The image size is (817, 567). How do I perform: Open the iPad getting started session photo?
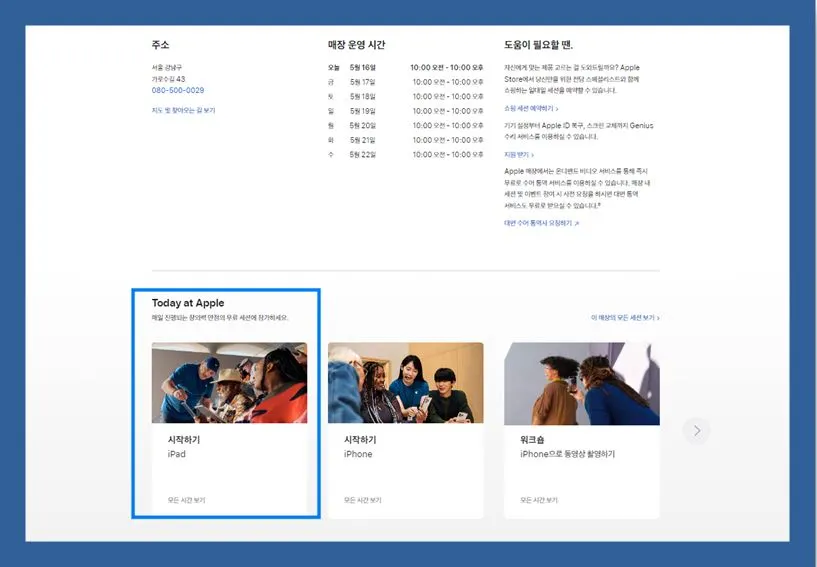pyautogui.click(x=229, y=383)
